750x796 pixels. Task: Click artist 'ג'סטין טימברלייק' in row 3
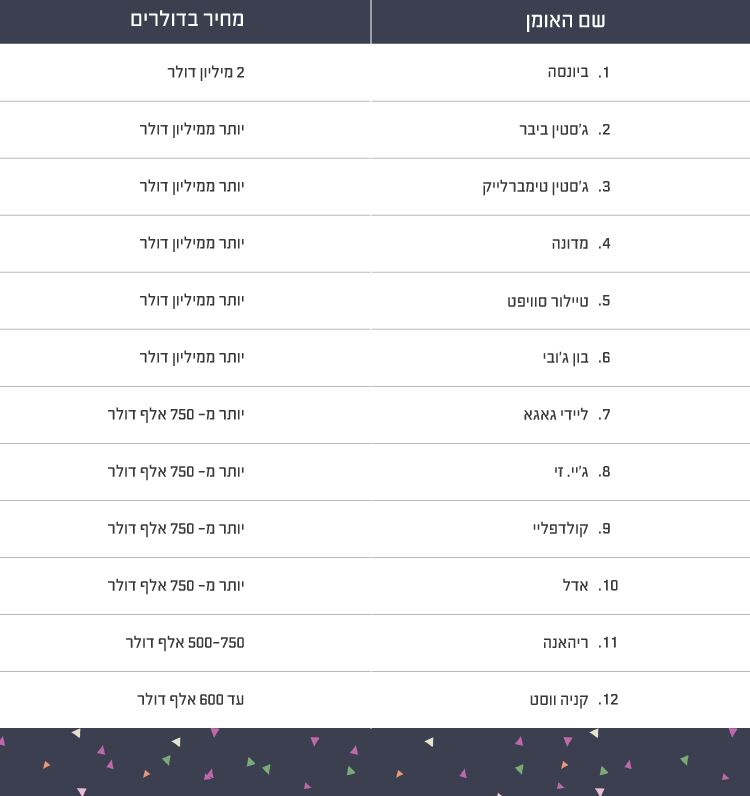point(535,187)
